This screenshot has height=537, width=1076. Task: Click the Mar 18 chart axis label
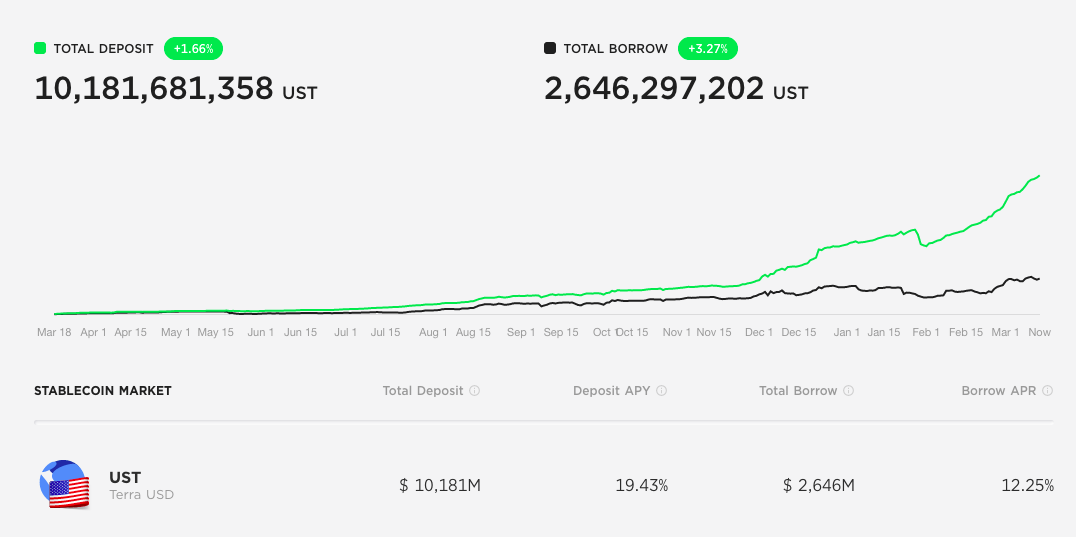click(53, 332)
